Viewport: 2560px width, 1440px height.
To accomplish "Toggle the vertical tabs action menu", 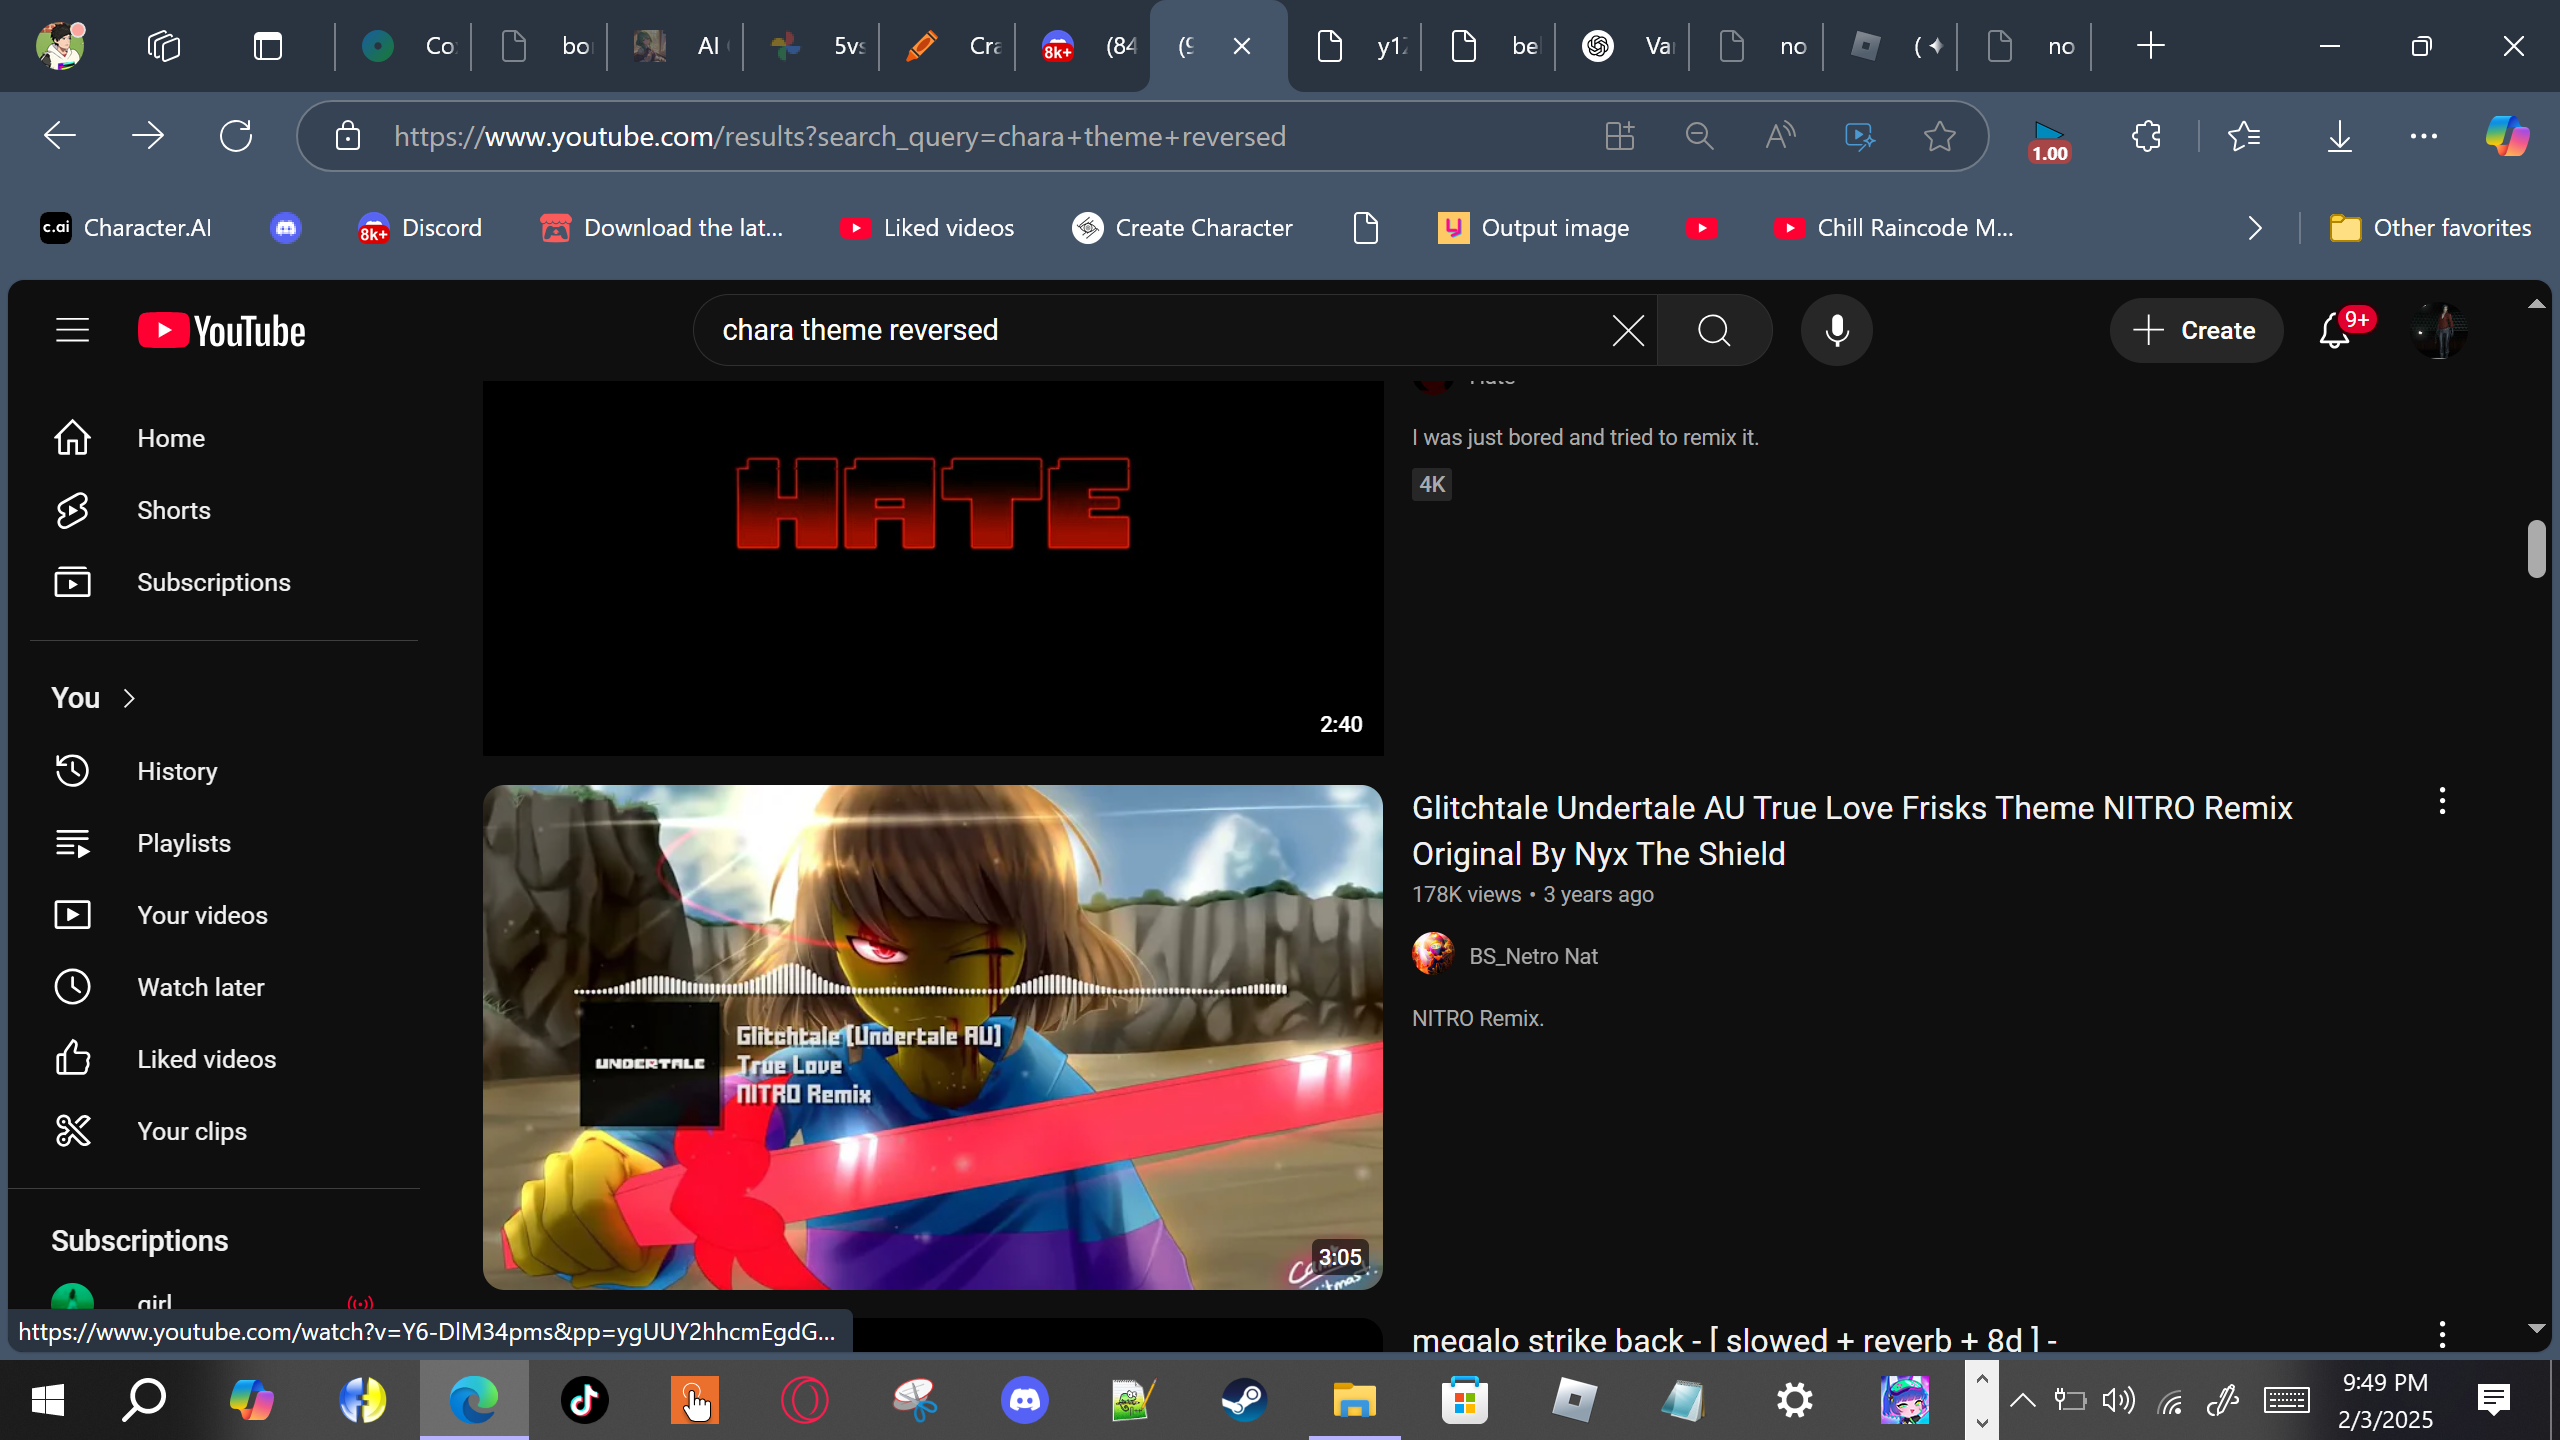I will point(268,46).
